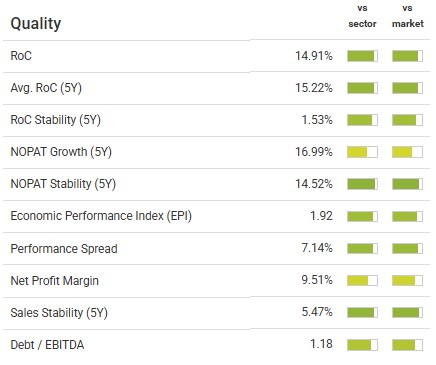Viewport: 436px width, 365px height.
Task: Select the Net Profit Margin label
Action: point(55,281)
